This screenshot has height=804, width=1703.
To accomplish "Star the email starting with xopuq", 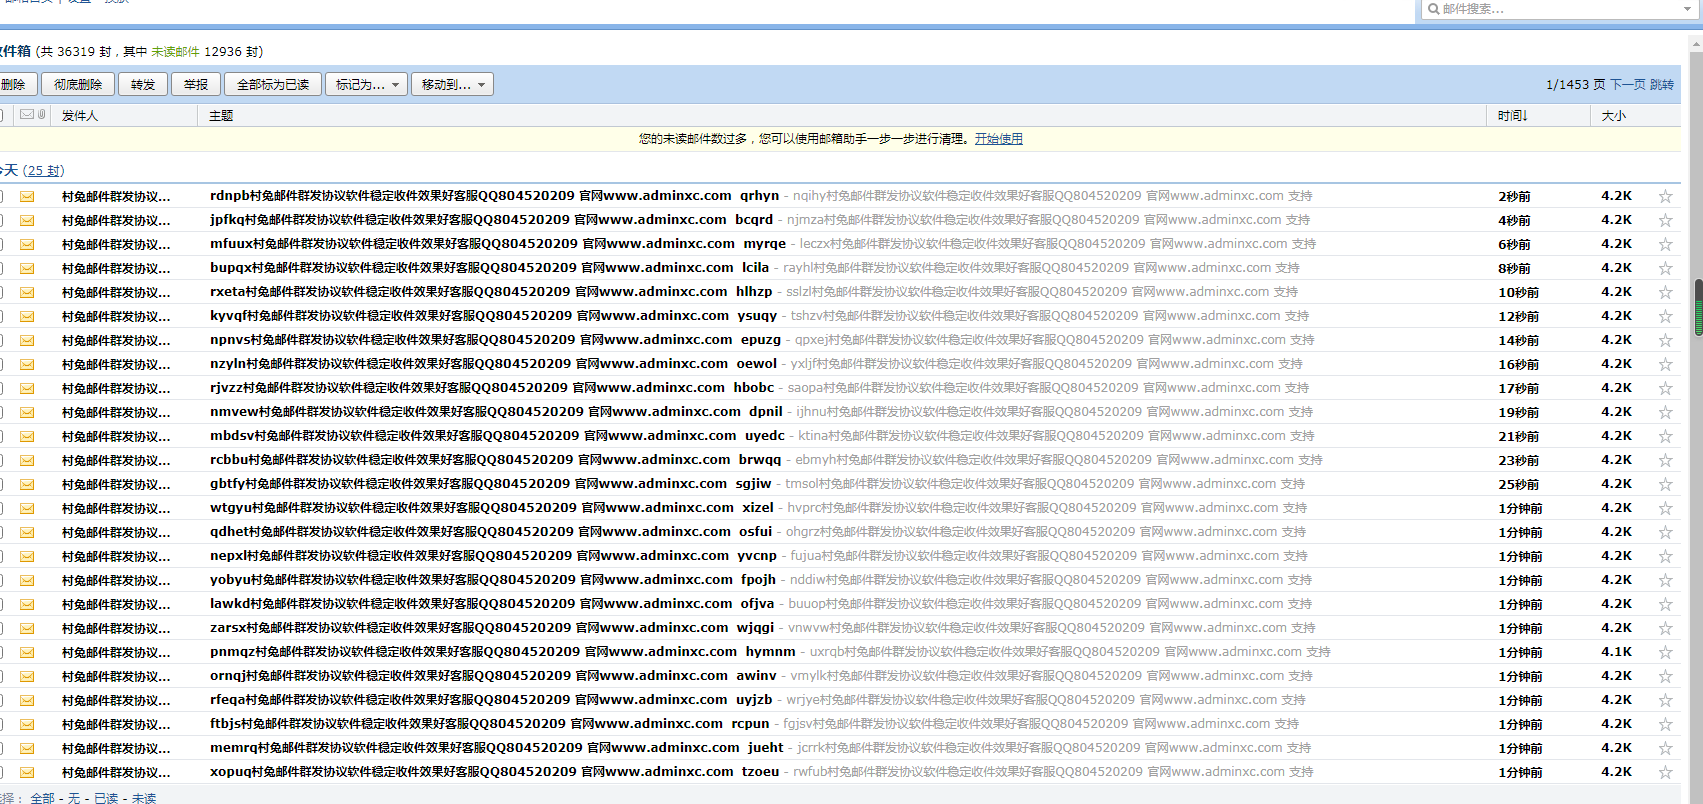I will click(1665, 772).
